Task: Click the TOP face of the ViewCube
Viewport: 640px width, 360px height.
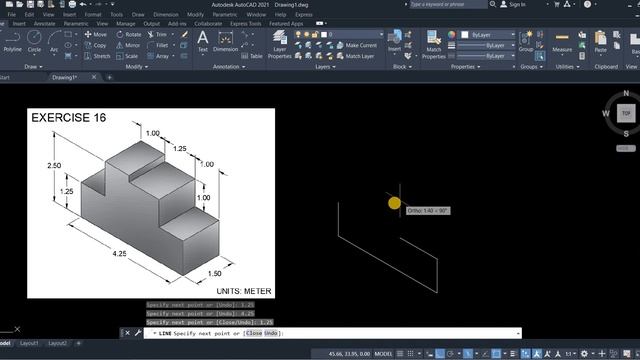Action: coord(626,113)
